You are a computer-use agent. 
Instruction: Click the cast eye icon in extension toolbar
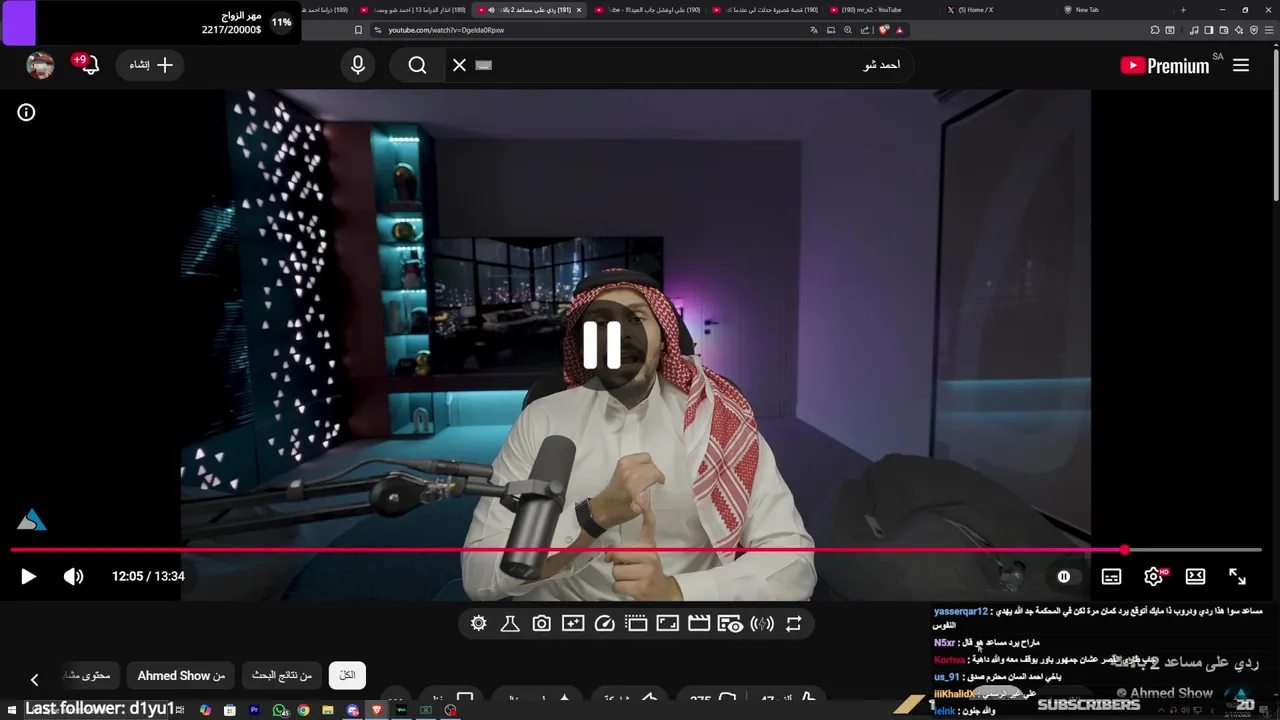(x=730, y=623)
